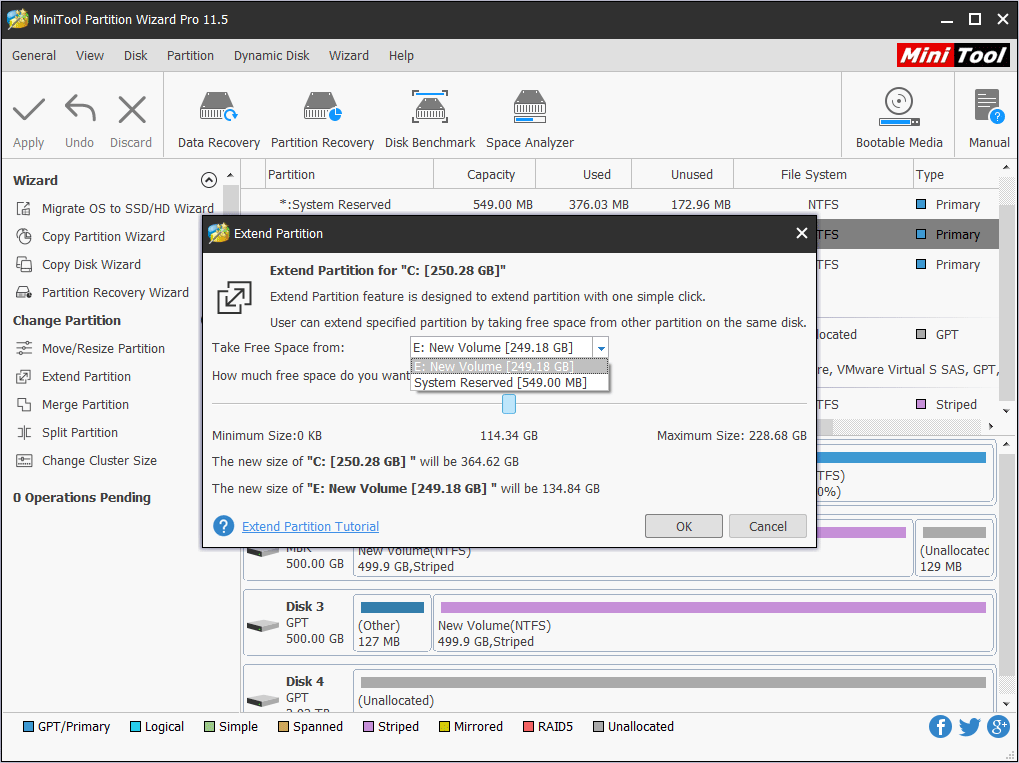Click the Disk 3 drive icon

[x=263, y=626]
